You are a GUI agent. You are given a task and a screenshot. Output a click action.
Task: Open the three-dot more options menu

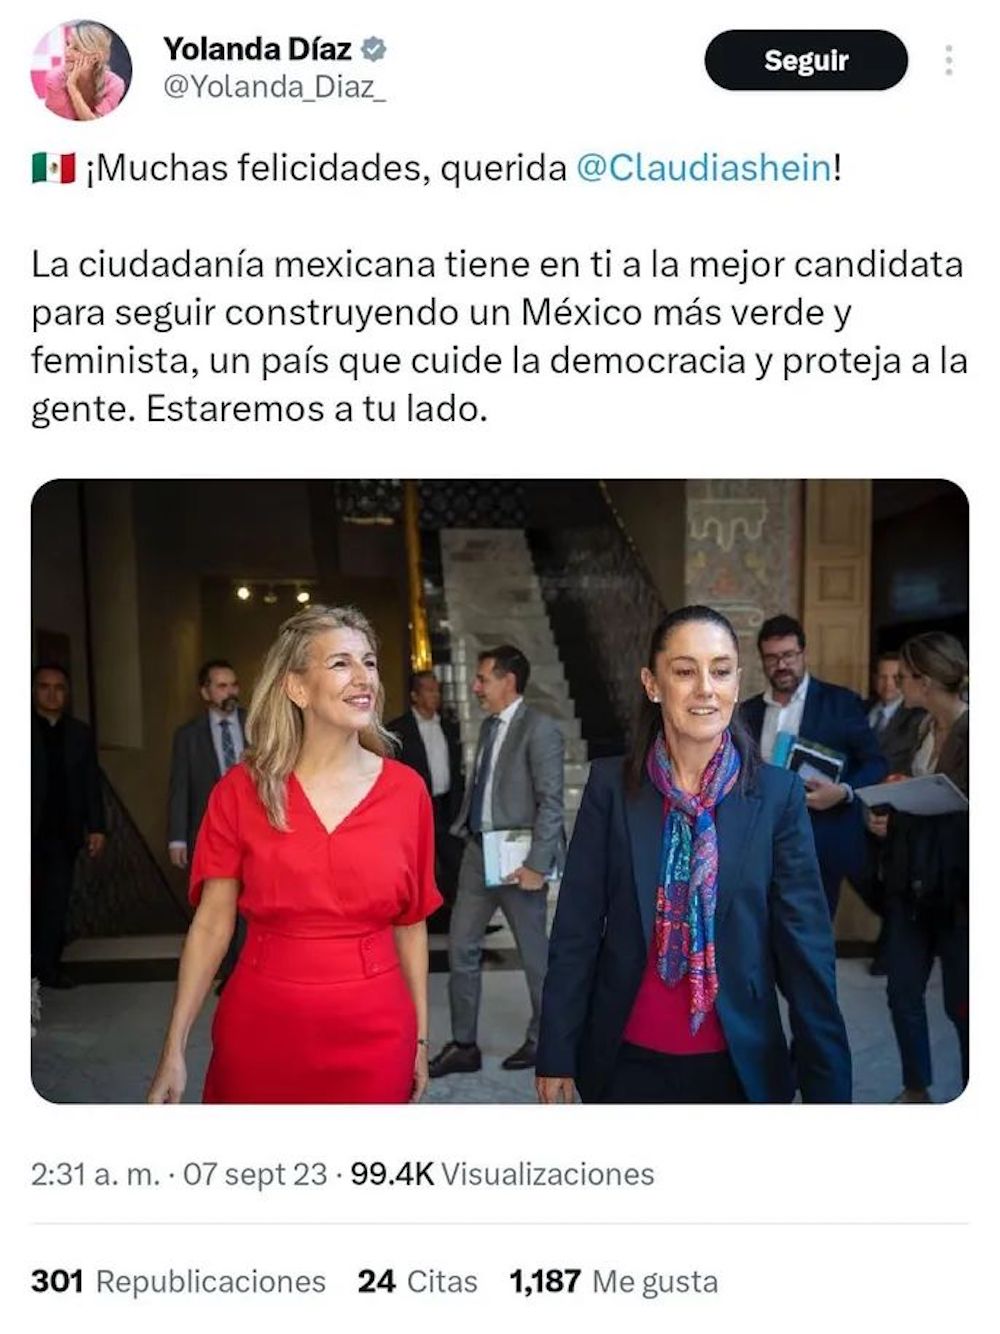948,60
